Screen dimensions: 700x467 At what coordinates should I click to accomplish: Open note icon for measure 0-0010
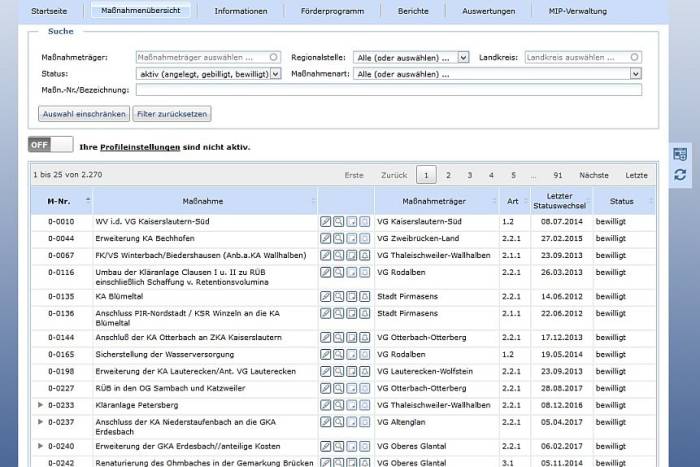[351, 221]
